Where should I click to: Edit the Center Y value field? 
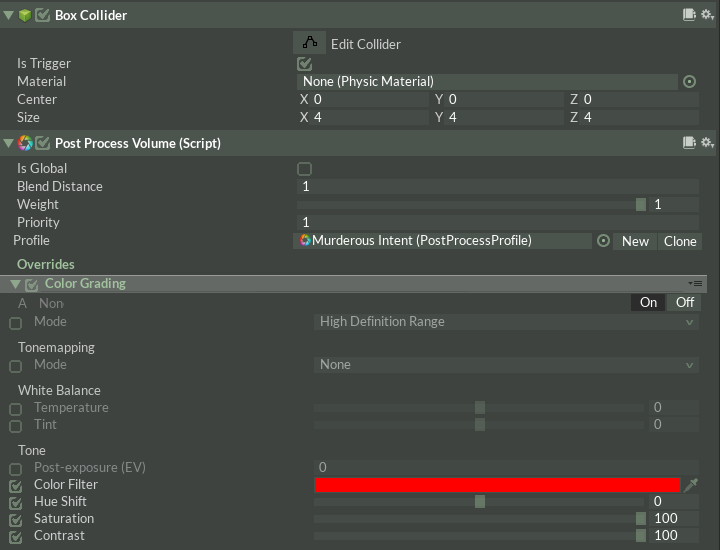[x=505, y=100]
